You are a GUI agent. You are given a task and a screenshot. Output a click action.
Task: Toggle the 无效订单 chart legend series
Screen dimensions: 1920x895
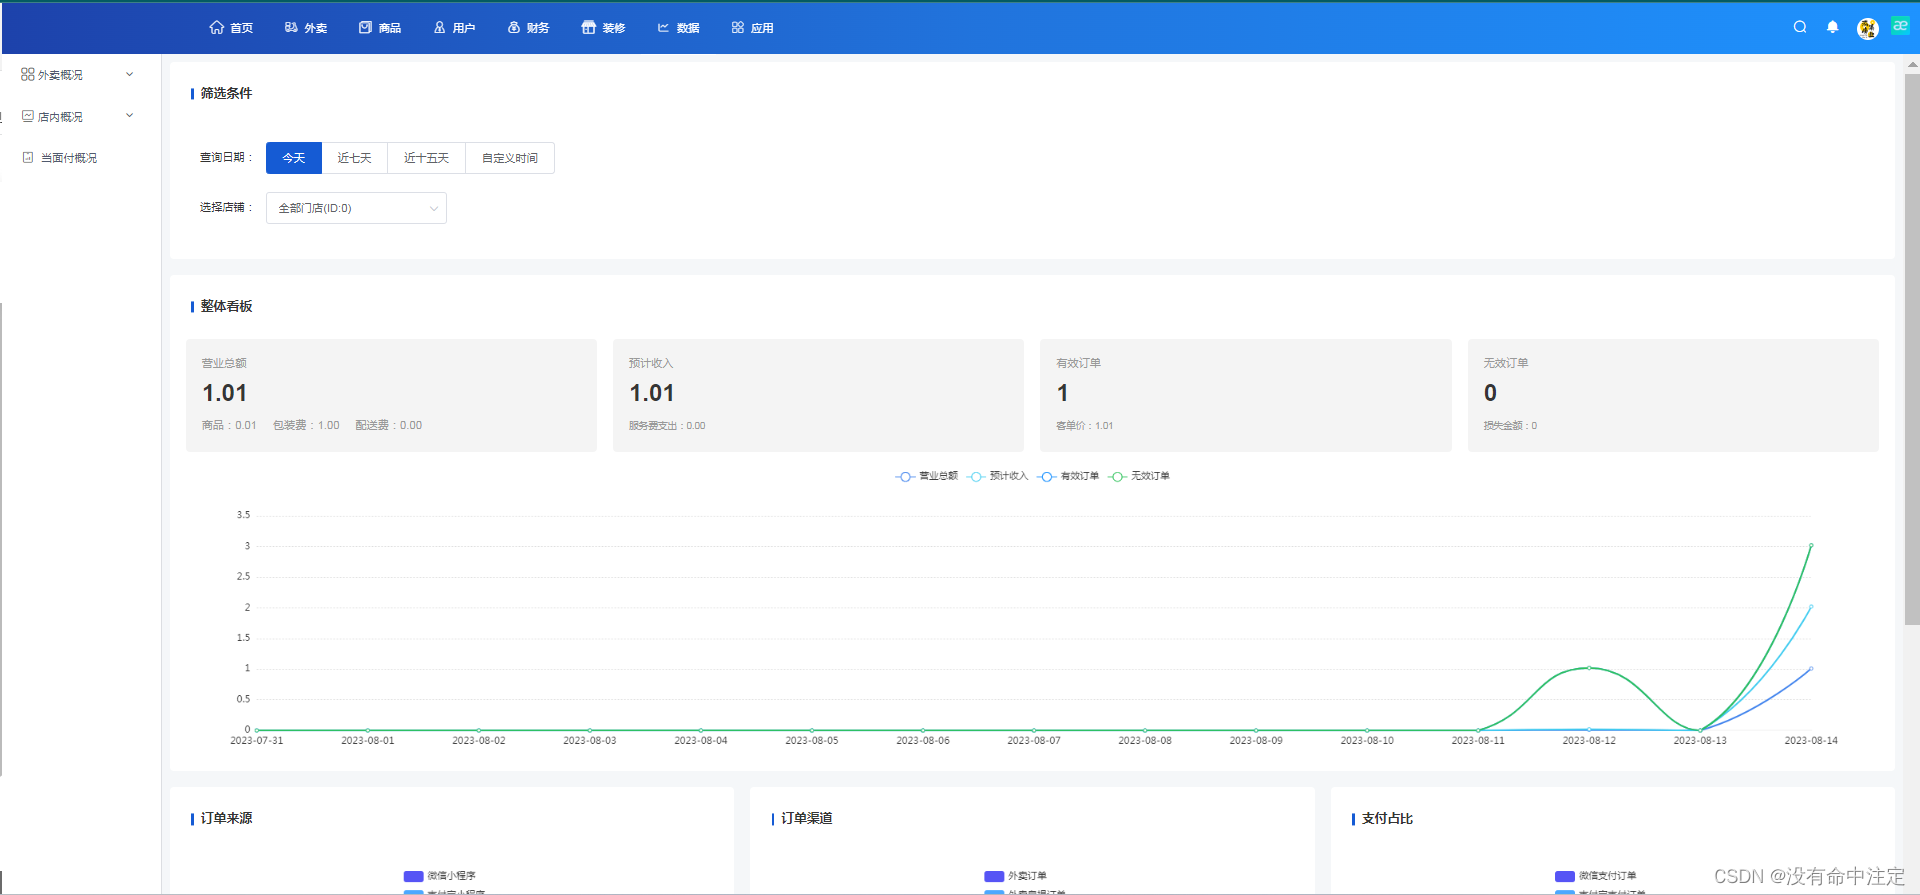click(1139, 476)
